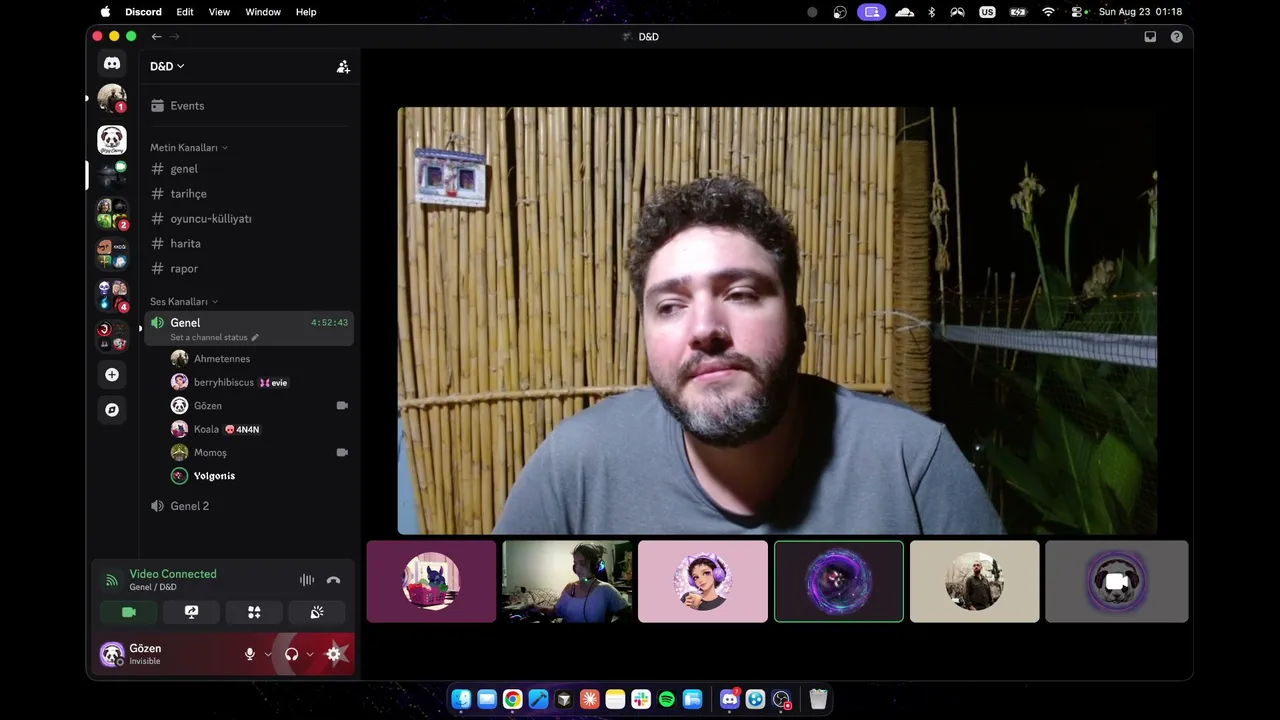Select the Genel voice channel
This screenshot has width=1280, height=720.
[x=249, y=328]
